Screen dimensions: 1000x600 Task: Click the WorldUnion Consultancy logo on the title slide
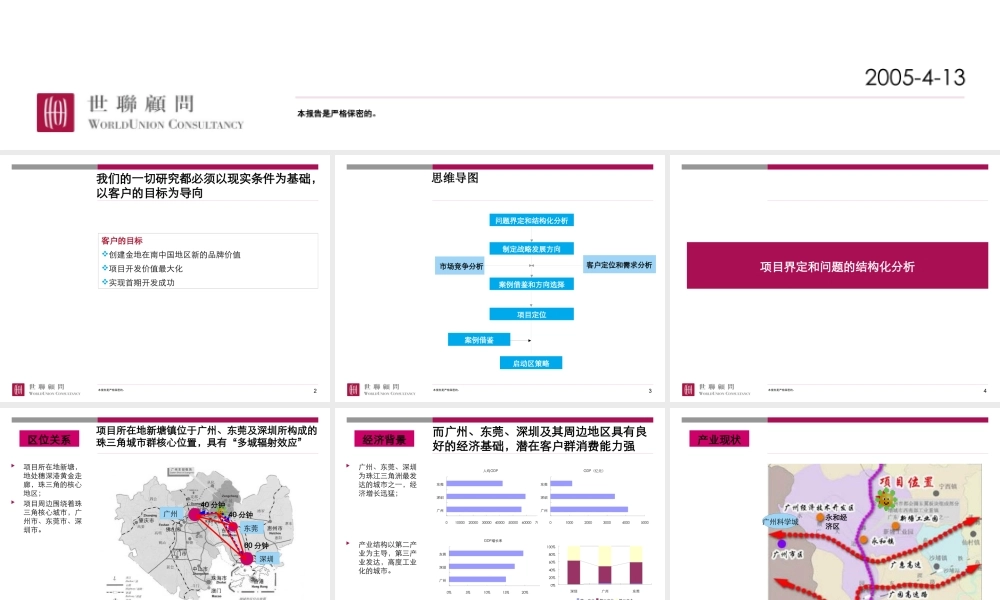(140, 112)
